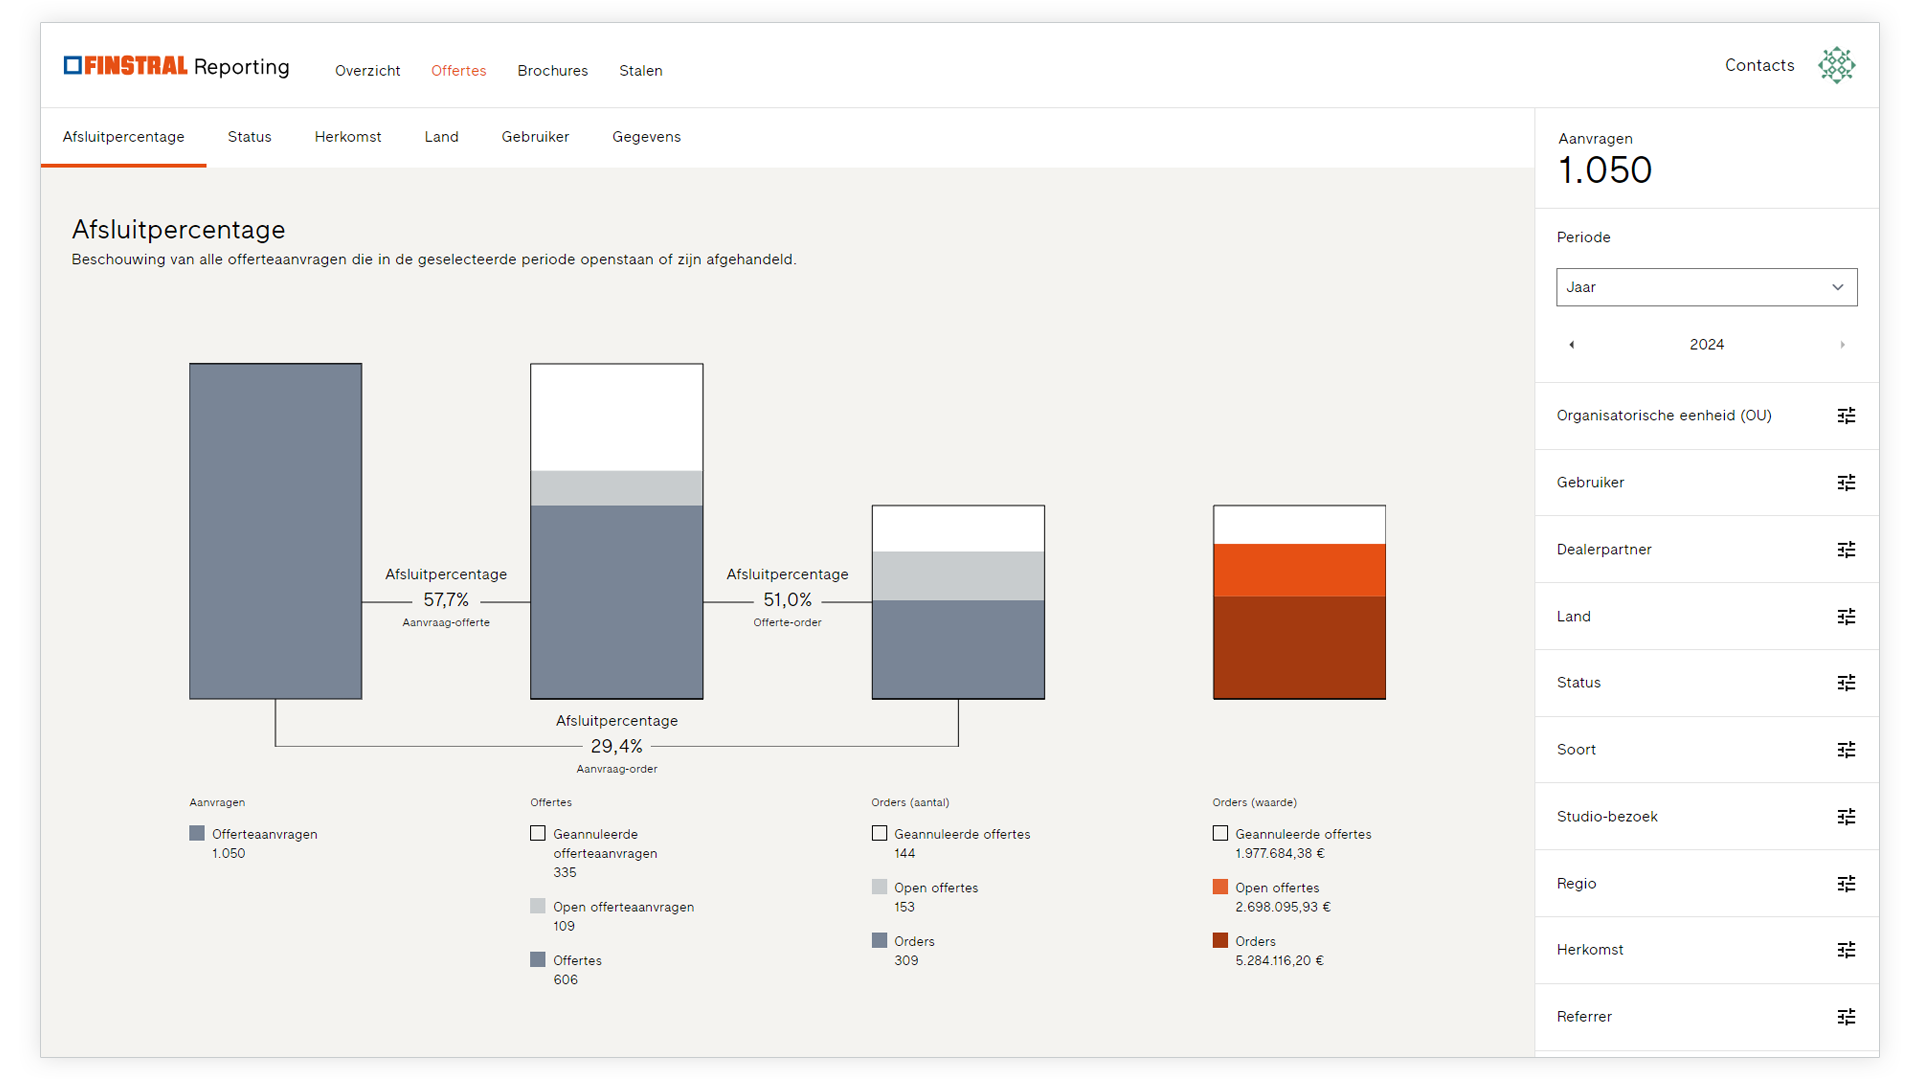Click Open offertes 153 legend swatch
Screen dimensions: 1920x1080
pyautogui.click(x=879, y=887)
